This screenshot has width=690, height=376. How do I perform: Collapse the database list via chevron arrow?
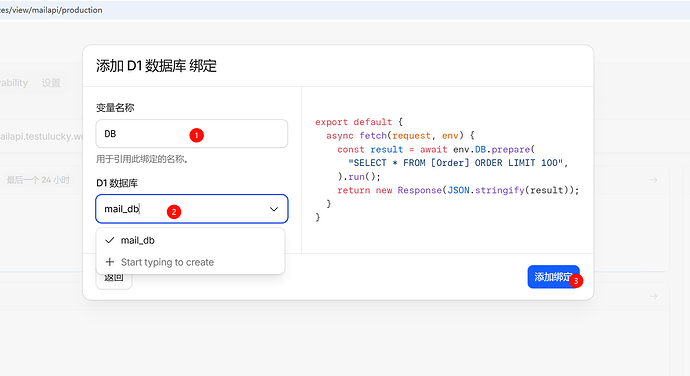(274, 209)
